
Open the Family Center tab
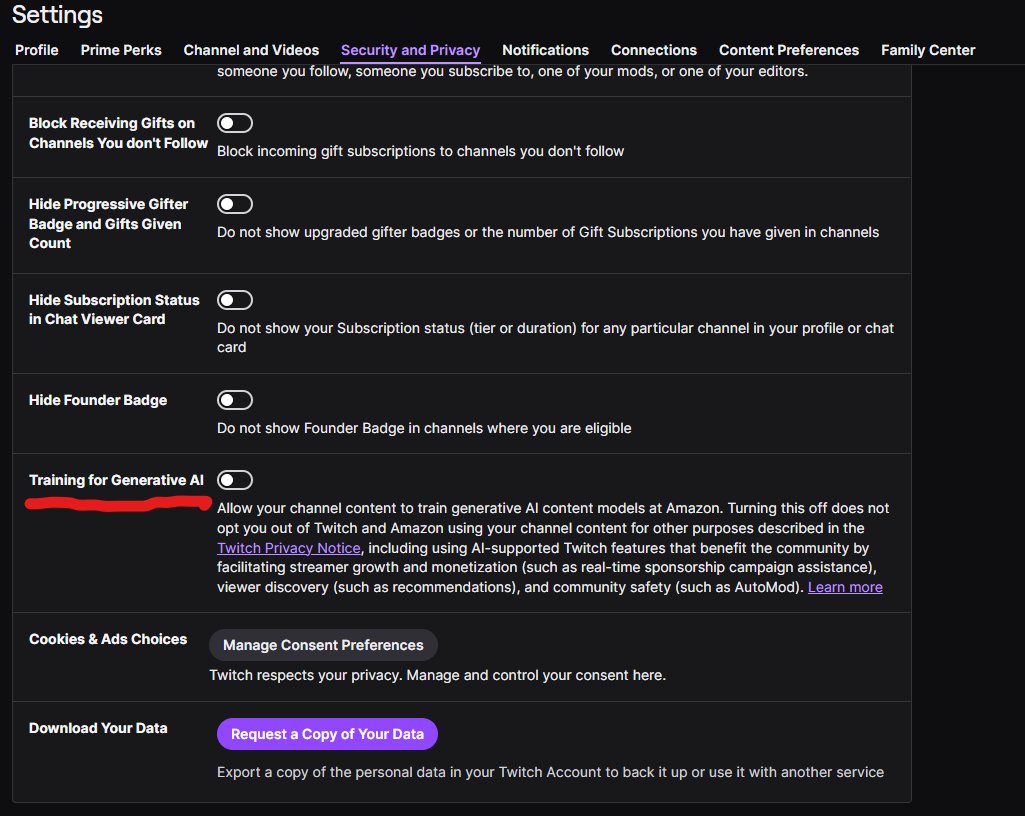click(928, 50)
